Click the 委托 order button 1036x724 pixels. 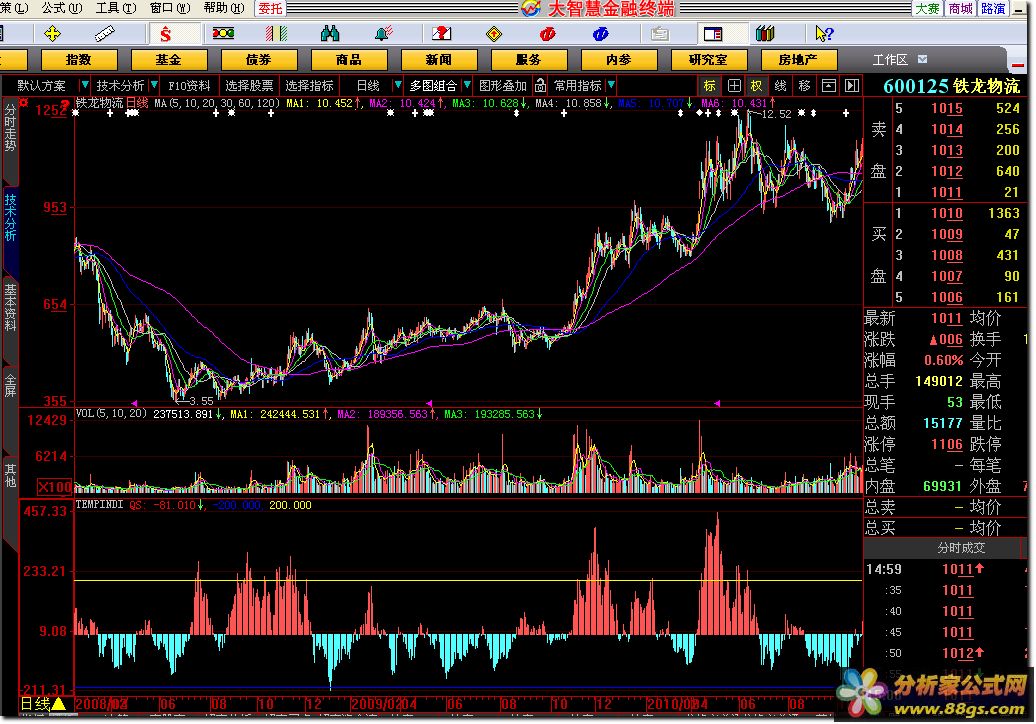(x=270, y=9)
